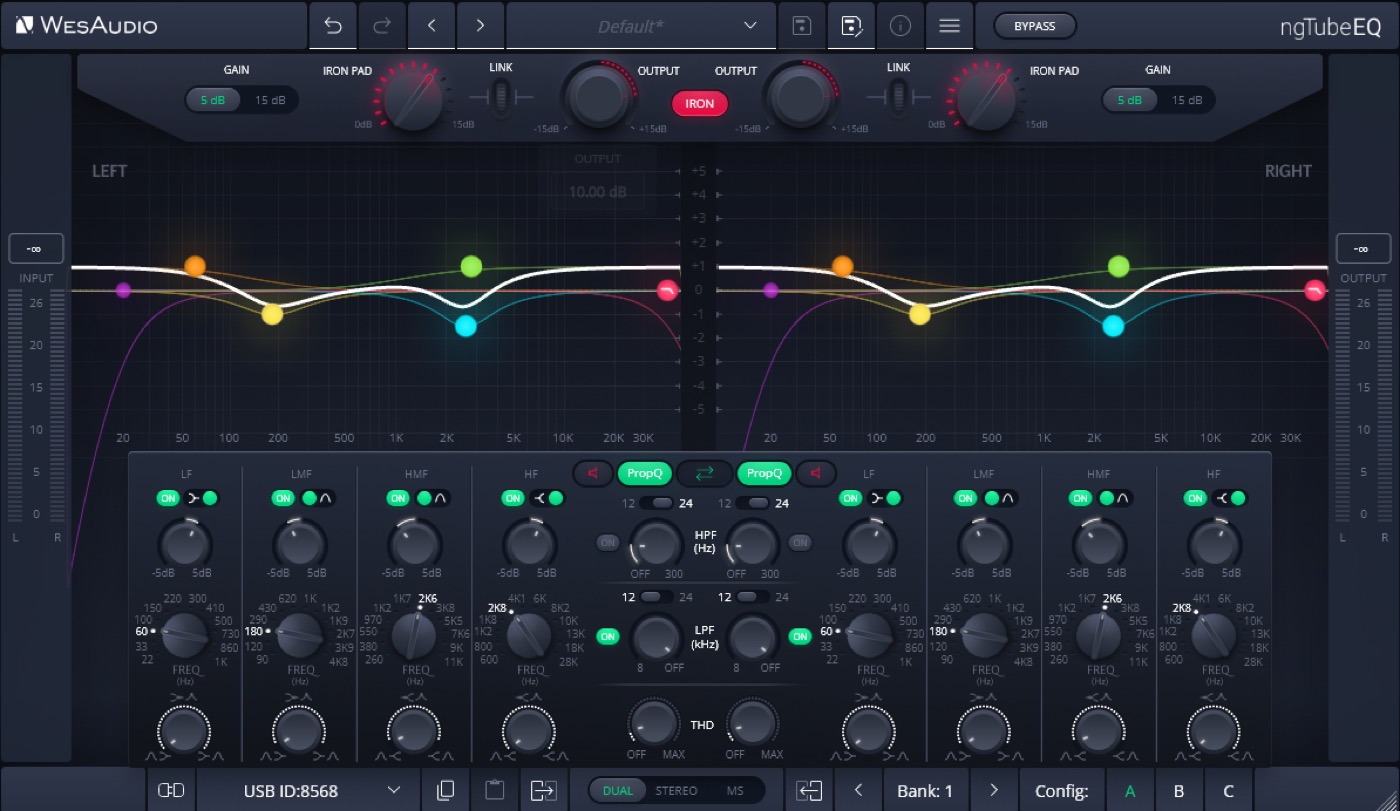1400x811 pixels.
Task: Toggle the right channel PropQ button
Action: point(764,473)
